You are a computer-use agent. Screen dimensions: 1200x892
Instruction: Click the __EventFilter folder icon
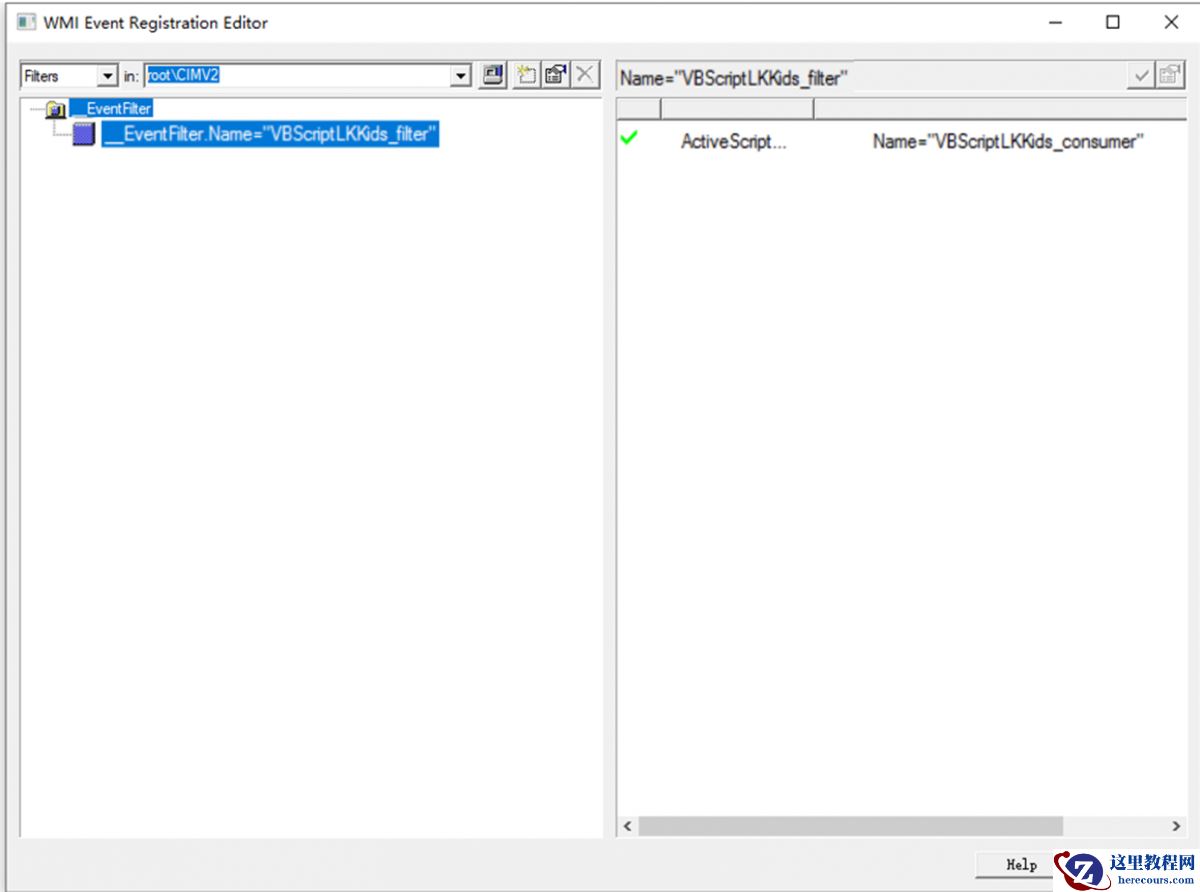[56, 109]
